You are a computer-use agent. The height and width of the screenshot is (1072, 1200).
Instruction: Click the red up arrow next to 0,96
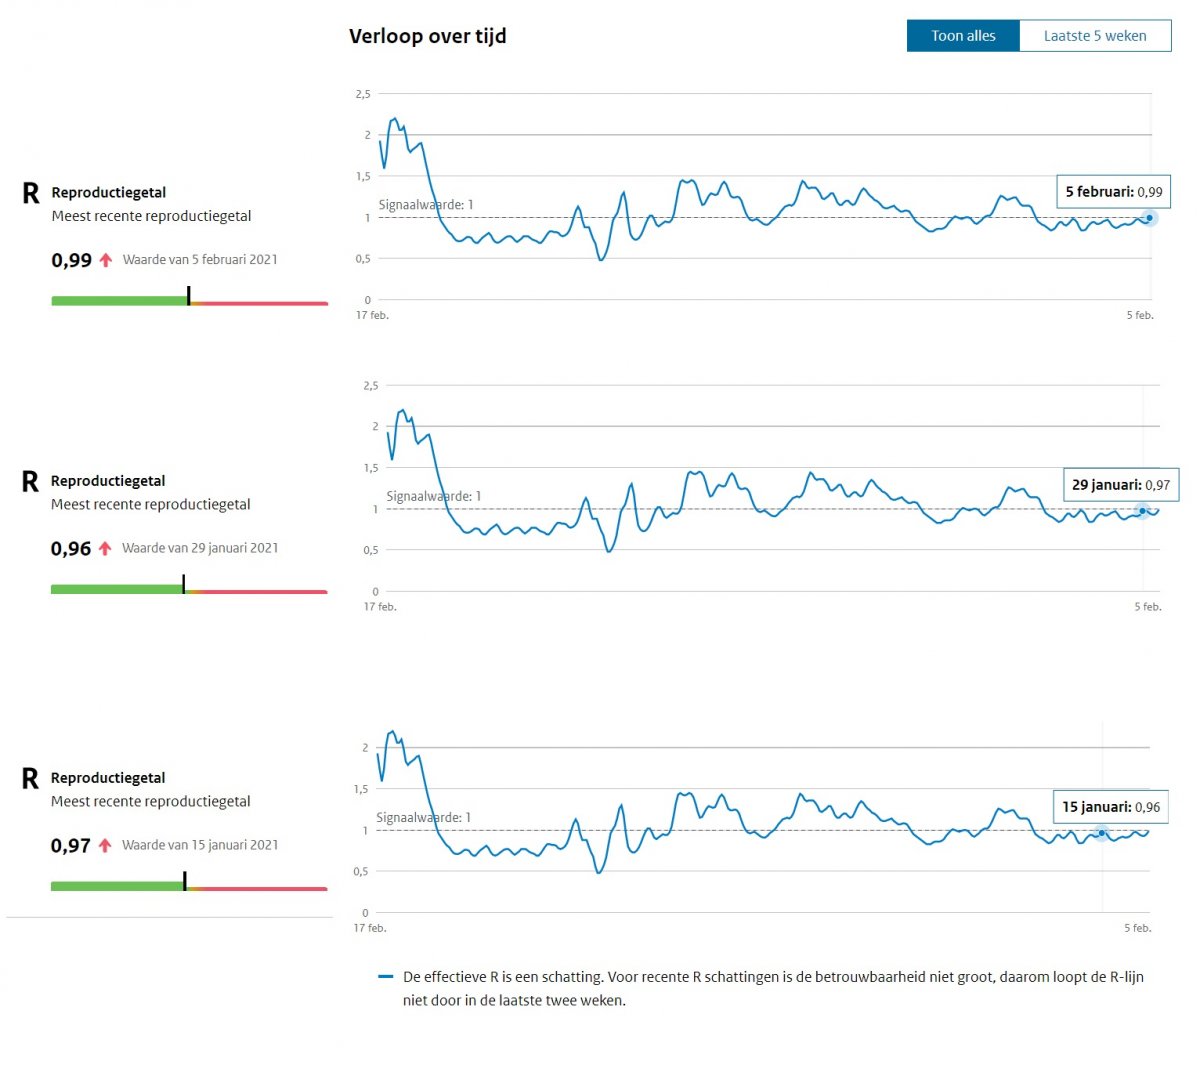click(105, 549)
